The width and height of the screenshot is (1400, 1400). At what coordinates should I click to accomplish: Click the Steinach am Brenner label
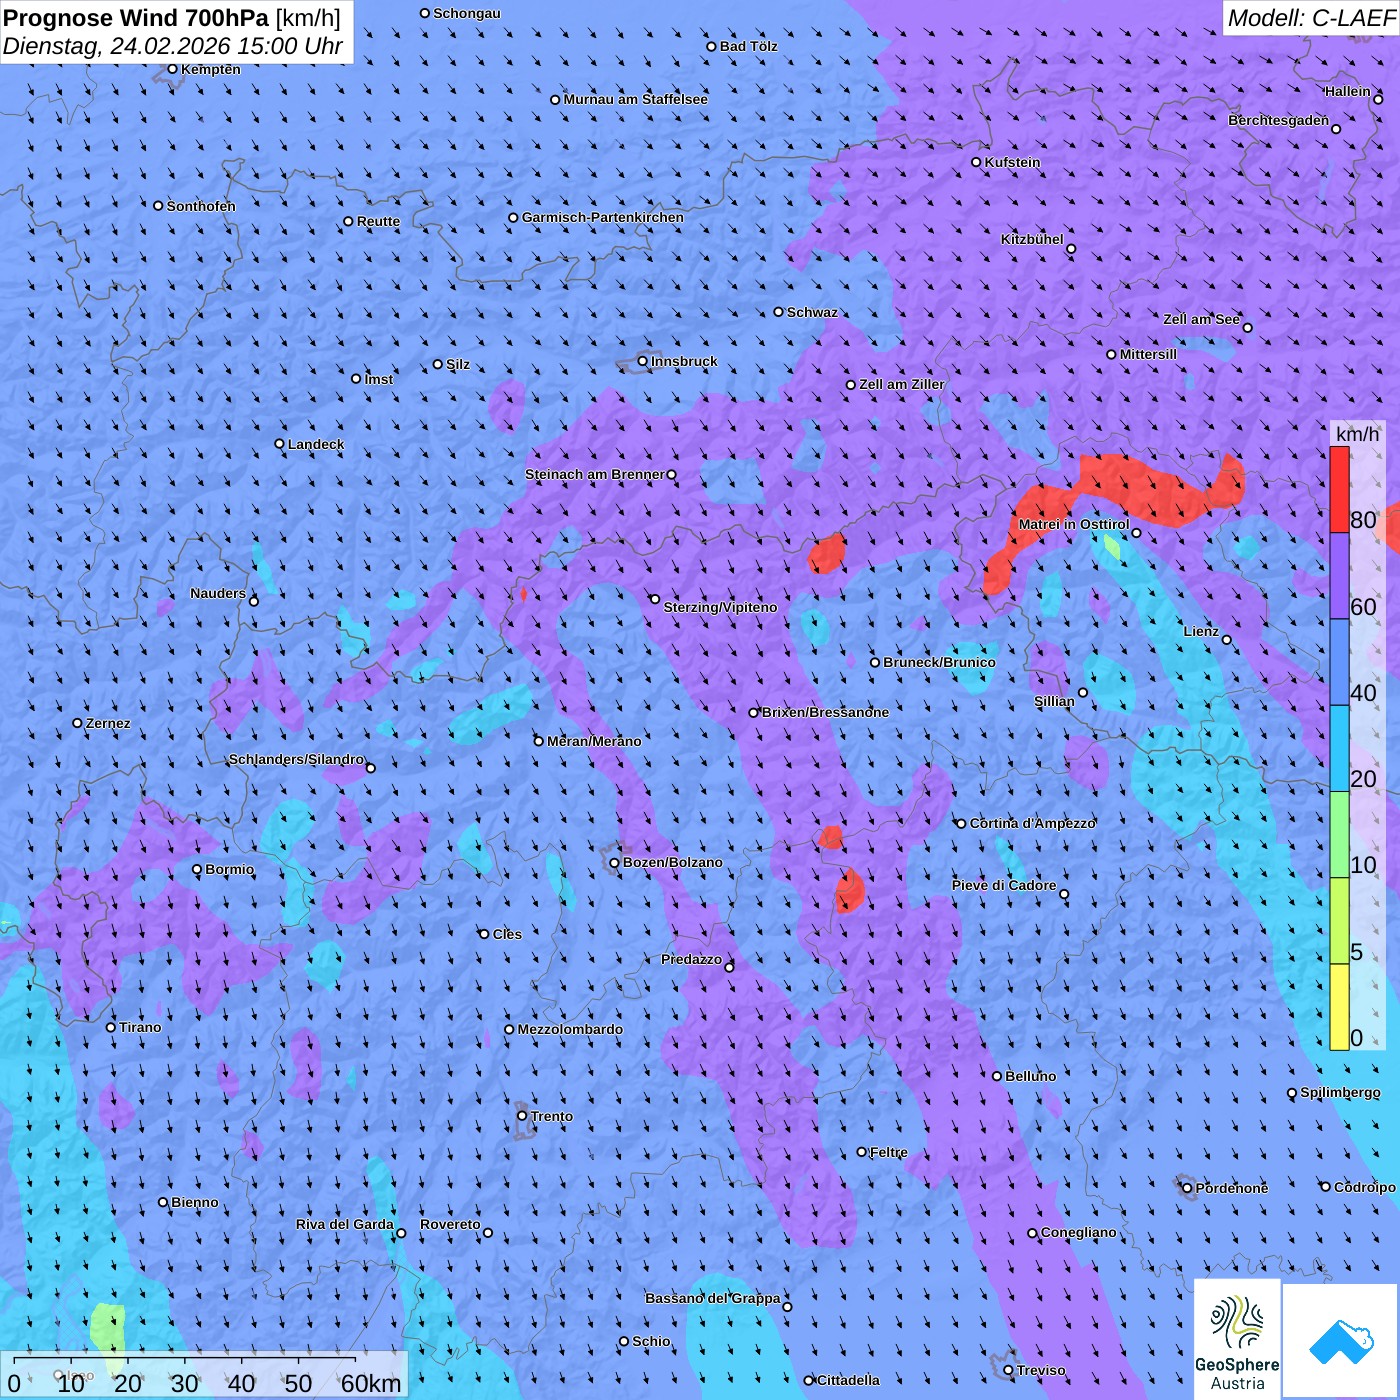click(x=594, y=474)
